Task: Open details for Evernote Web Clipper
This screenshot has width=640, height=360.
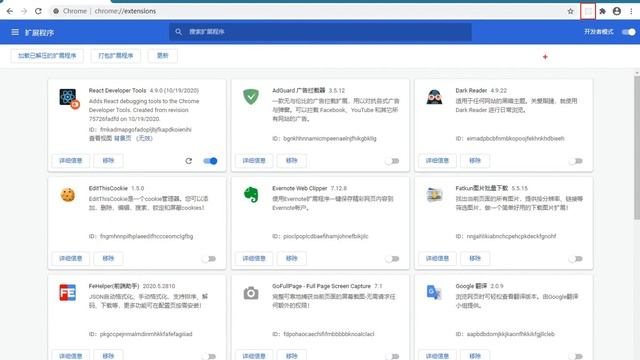Action: 254,258
